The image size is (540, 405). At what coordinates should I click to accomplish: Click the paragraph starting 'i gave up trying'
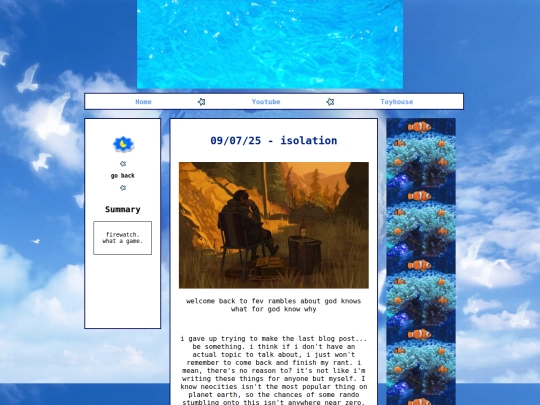274,370
